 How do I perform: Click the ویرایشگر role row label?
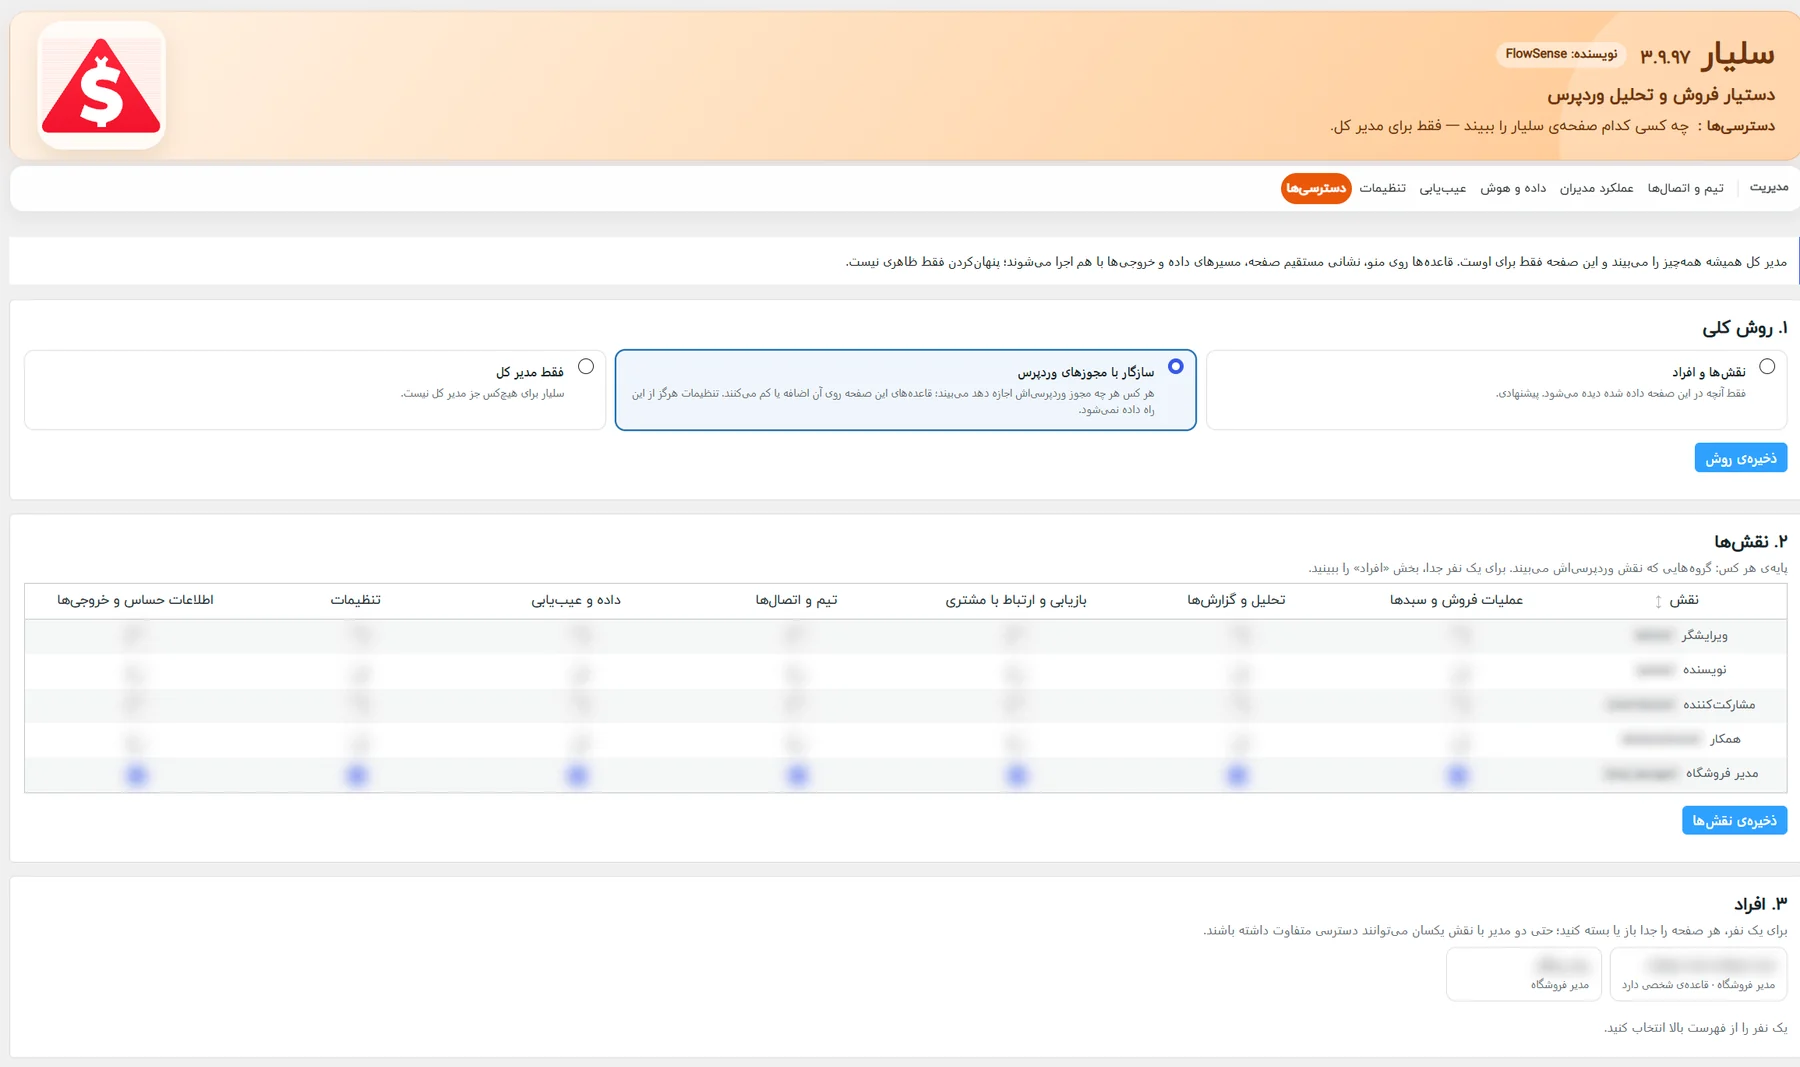[1704, 635]
